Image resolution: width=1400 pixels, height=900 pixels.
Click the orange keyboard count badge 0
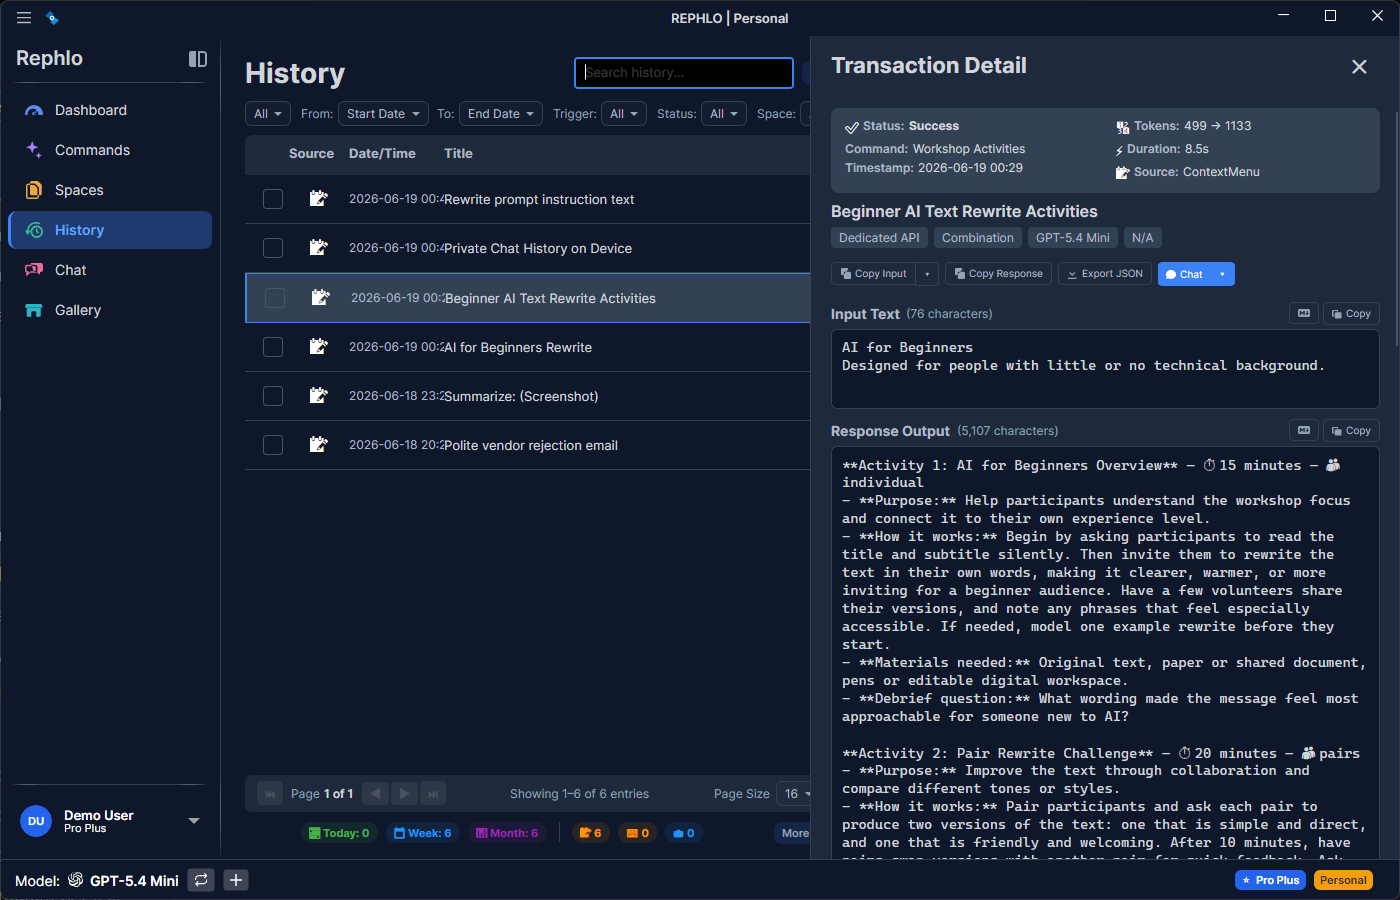click(637, 833)
